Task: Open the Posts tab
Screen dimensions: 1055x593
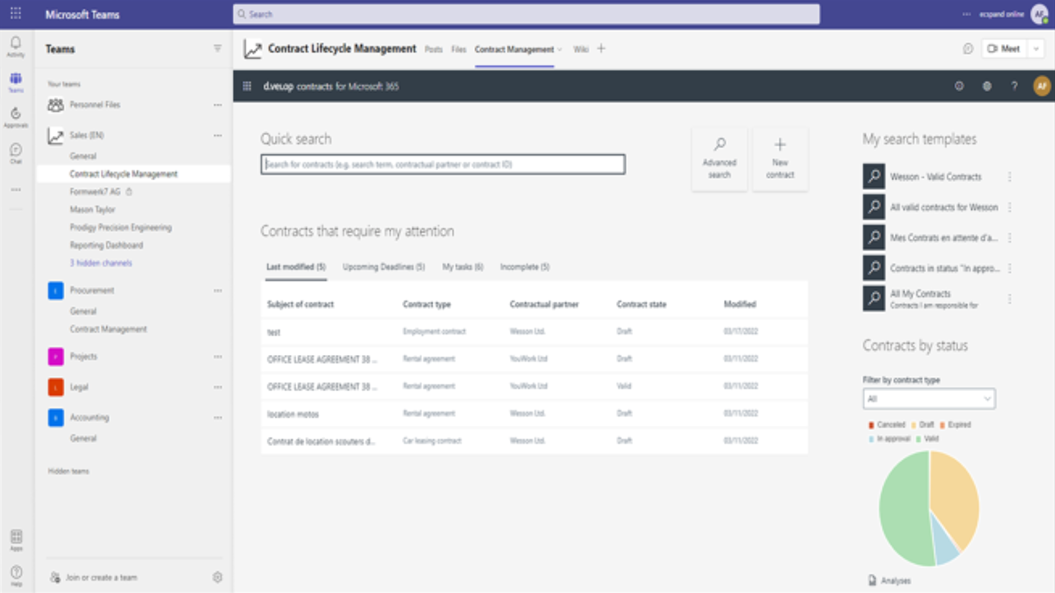Action: pyautogui.click(x=433, y=49)
